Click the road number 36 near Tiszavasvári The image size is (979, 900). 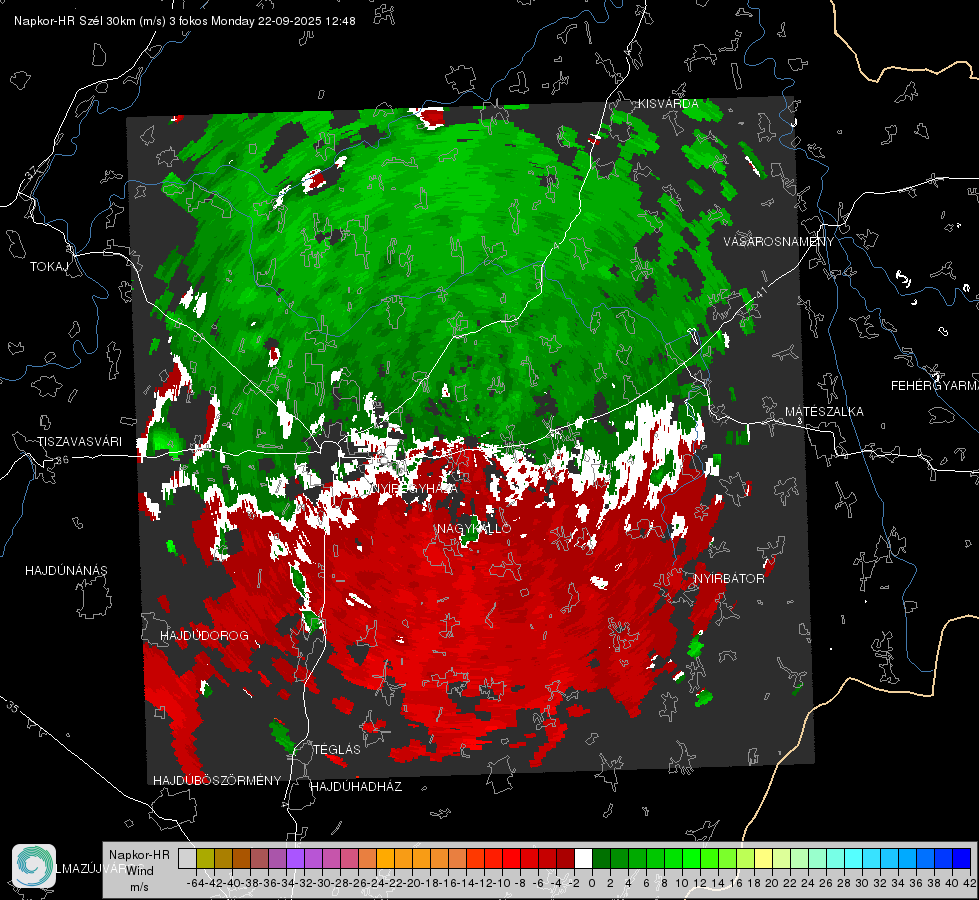62,460
